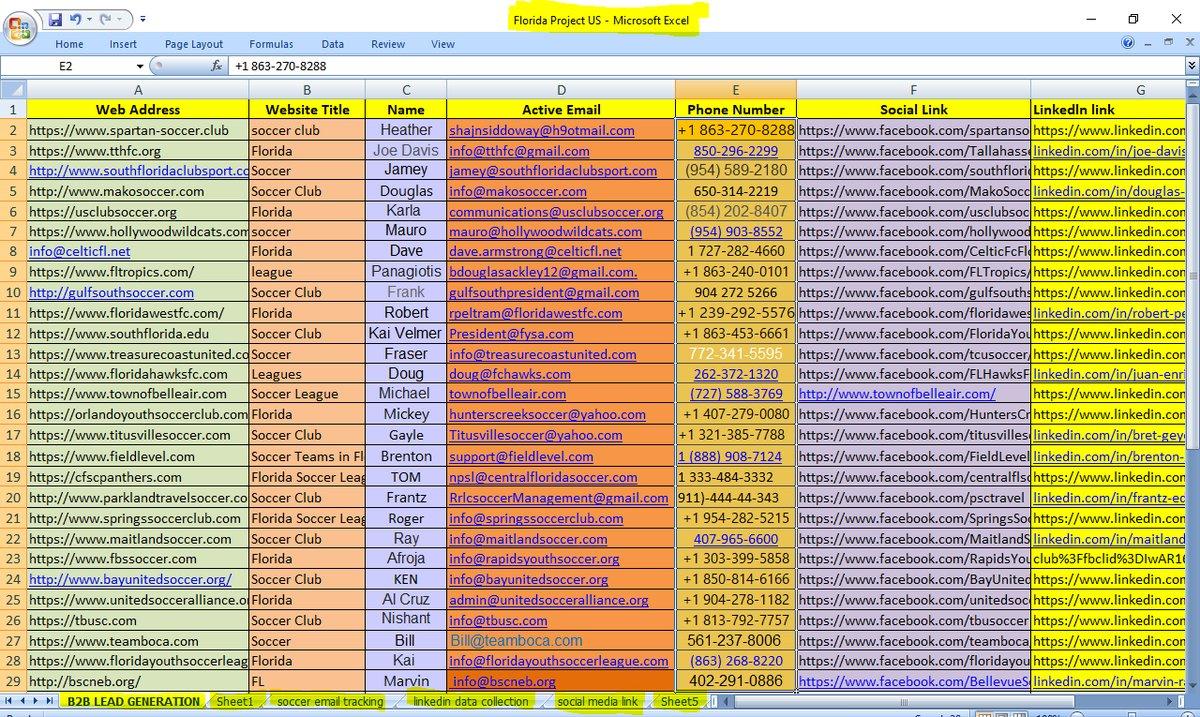The height and width of the screenshot is (717, 1200).
Task: Select Website Title cell Soccer Teams in Fl
Action: (x=307, y=456)
